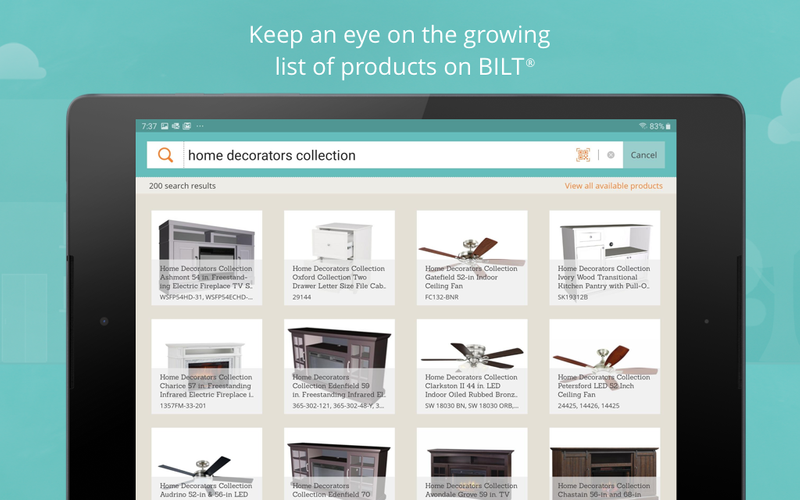Tap the three-dots overflow in status bar
The width and height of the screenshot is (800, 500).
point(199,126)
